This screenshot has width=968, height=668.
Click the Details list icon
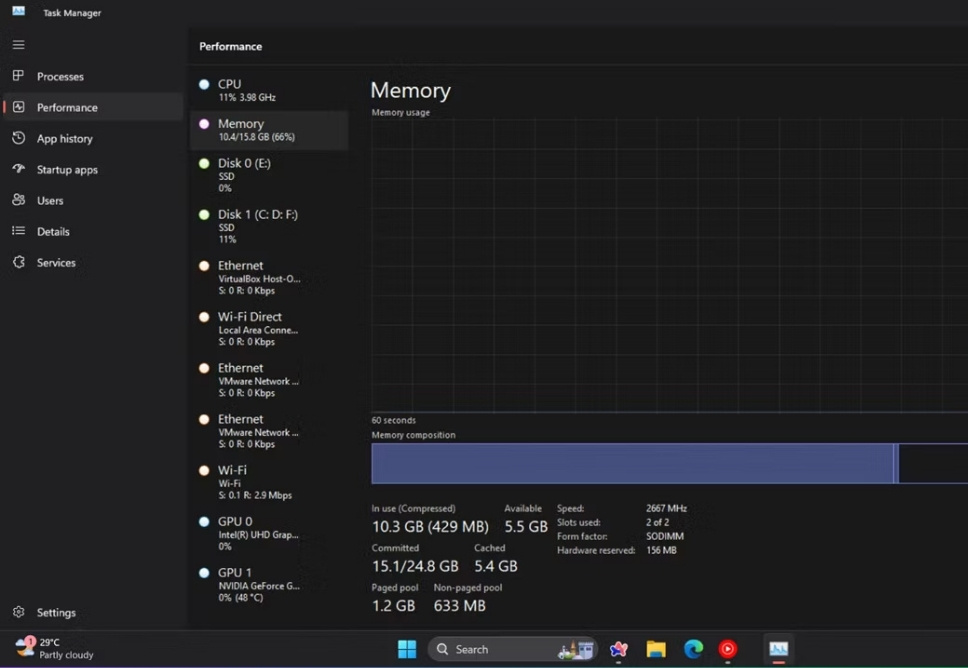coord(18,231)
